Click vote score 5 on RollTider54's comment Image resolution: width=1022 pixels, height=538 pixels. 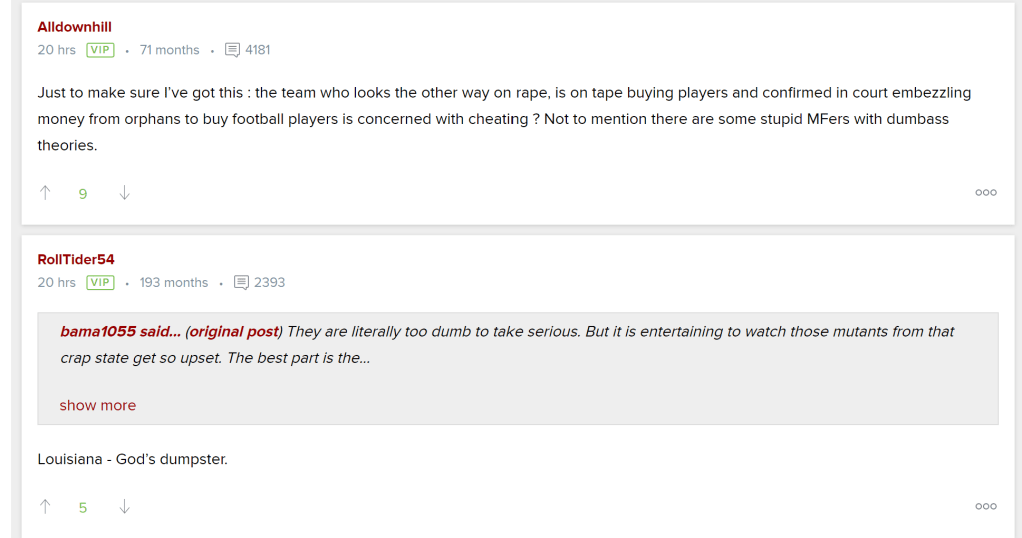(83, 508)
